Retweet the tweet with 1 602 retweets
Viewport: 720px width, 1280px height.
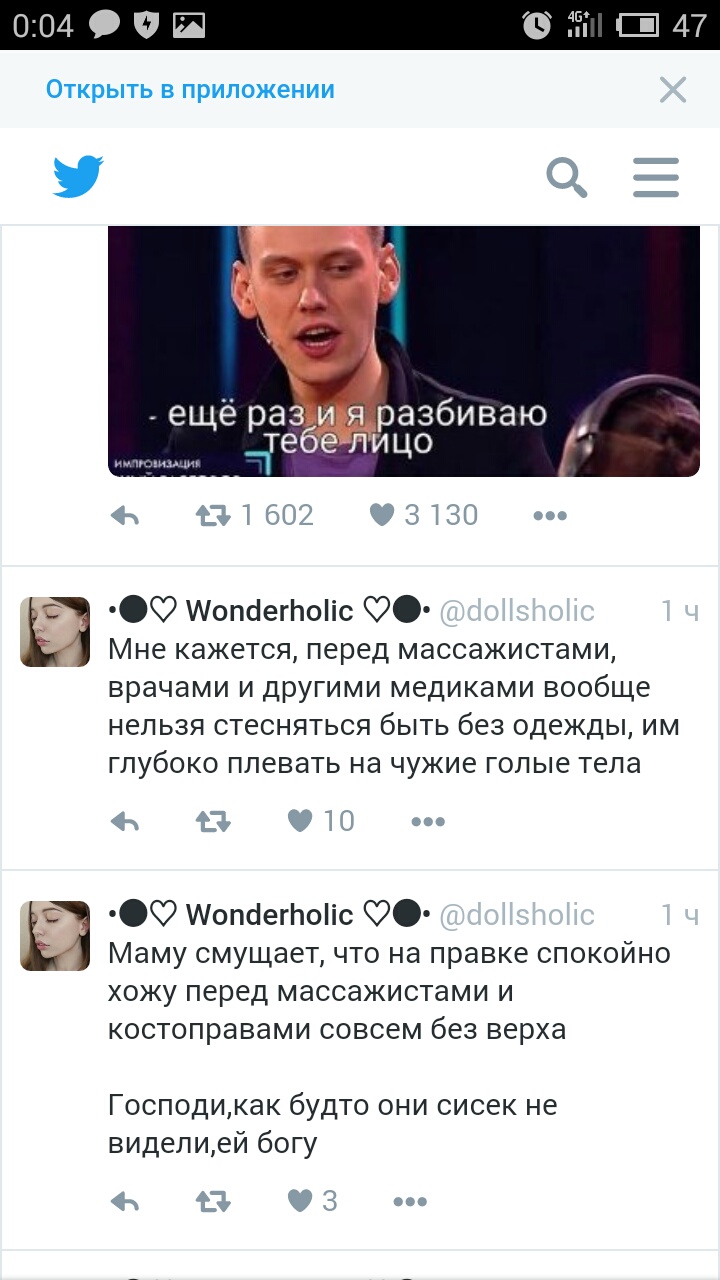pyautogui.click(x=212, y=516)
